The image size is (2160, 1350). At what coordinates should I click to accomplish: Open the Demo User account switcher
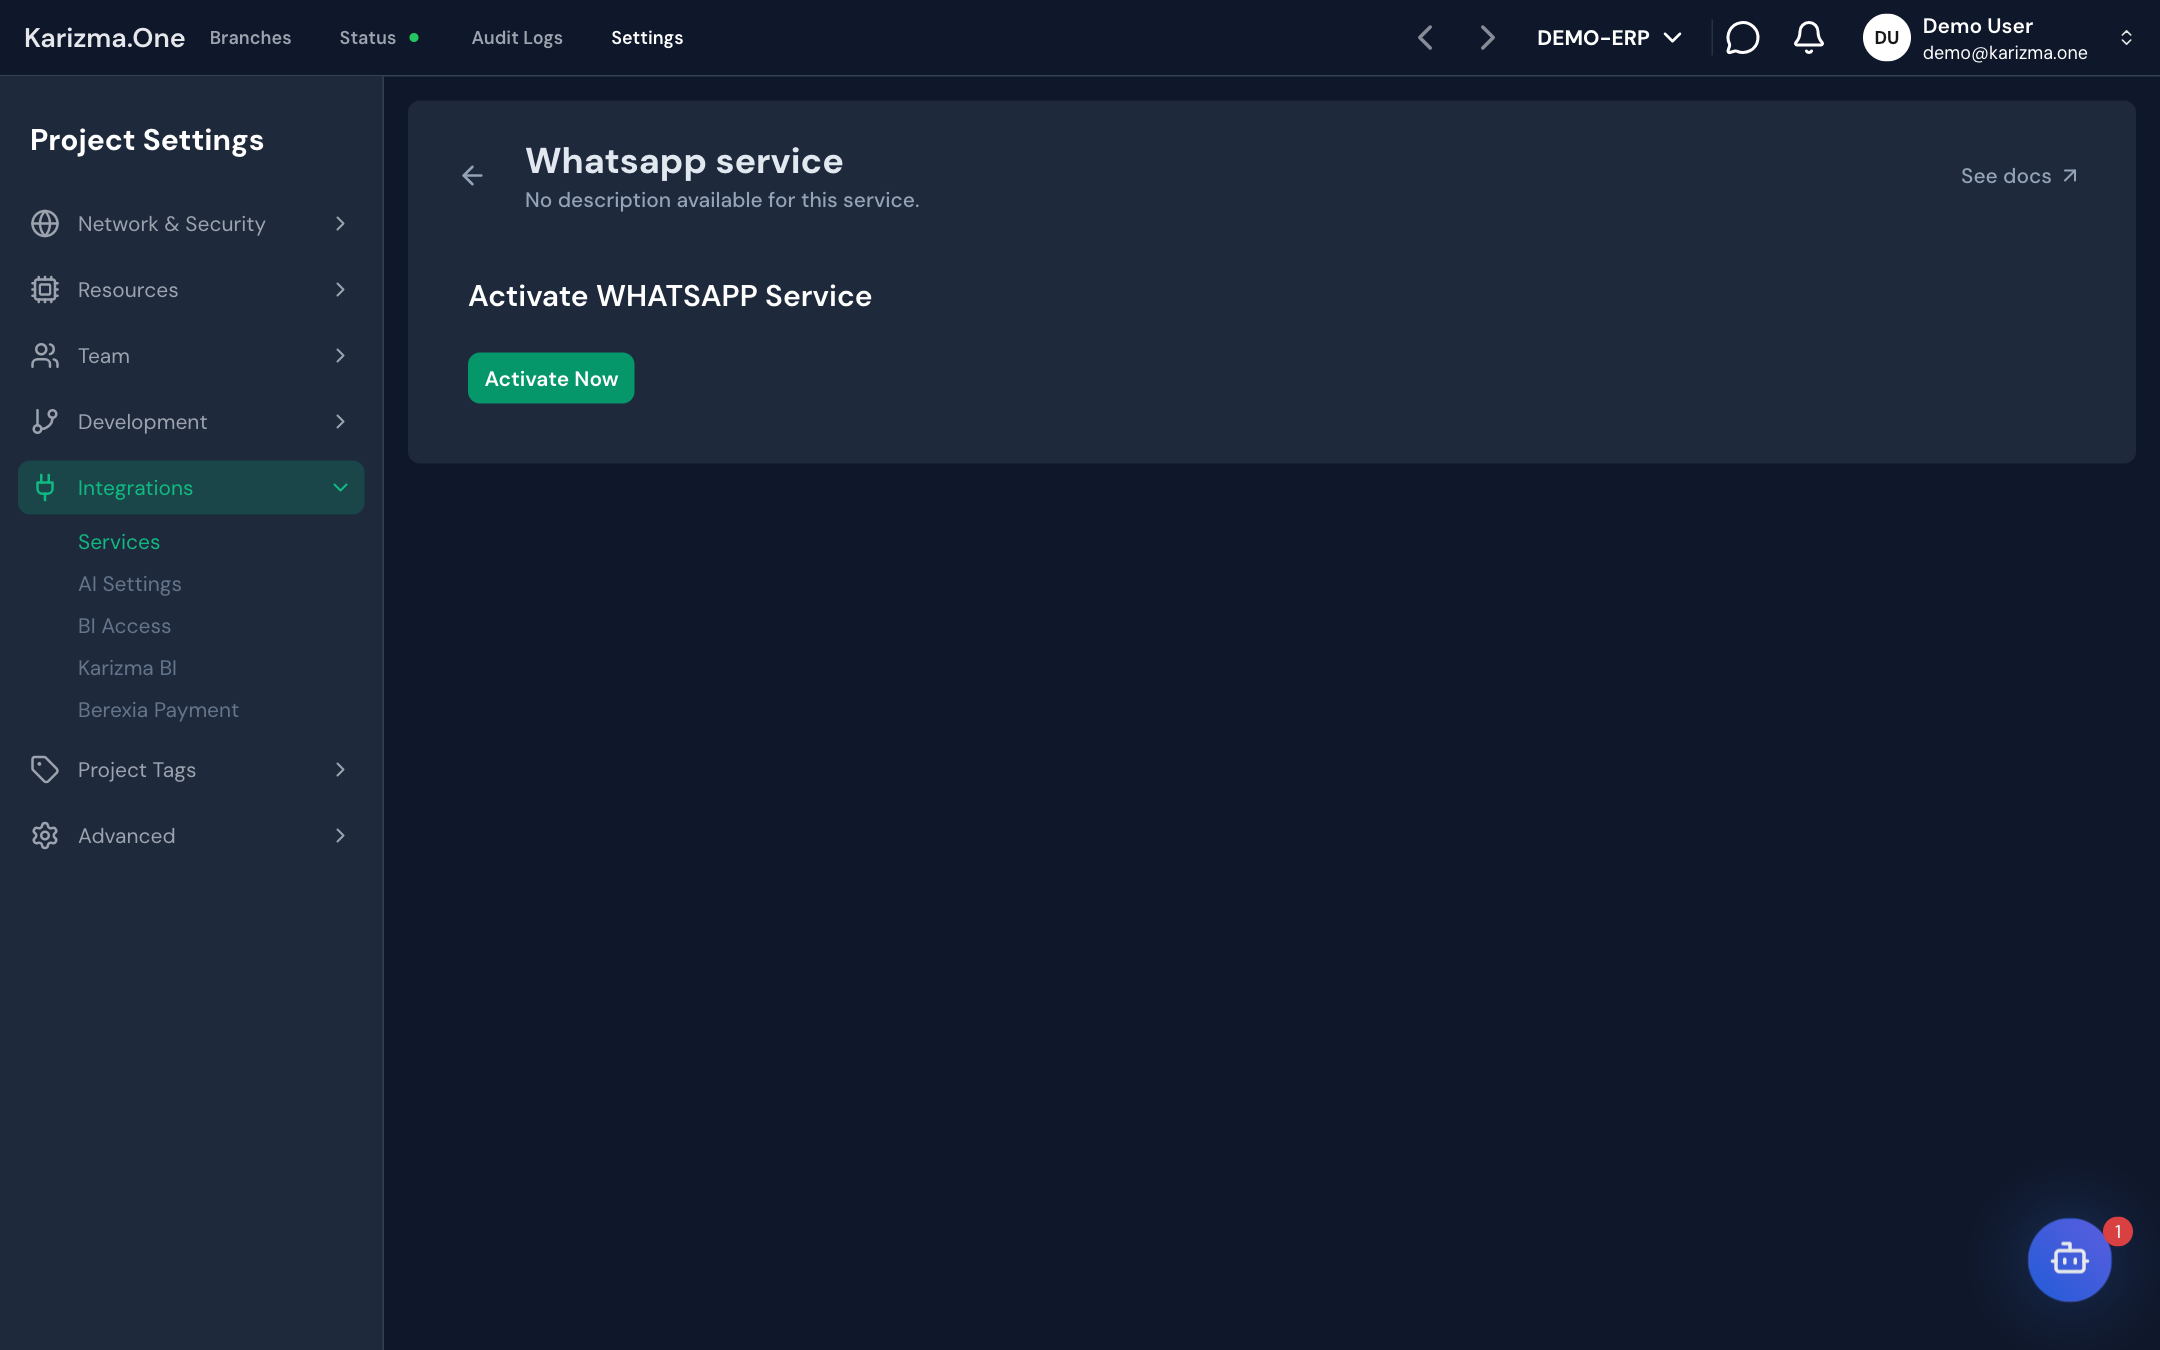point(2000,38)
